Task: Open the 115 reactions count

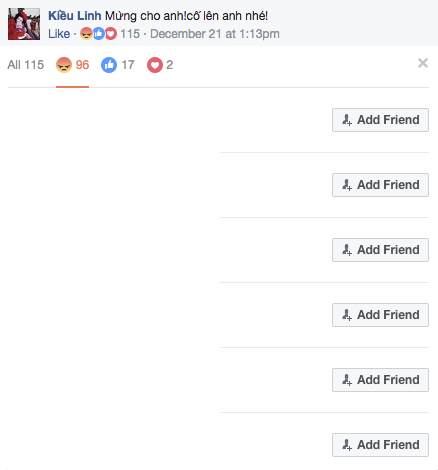Action: (x=130, y=34)
